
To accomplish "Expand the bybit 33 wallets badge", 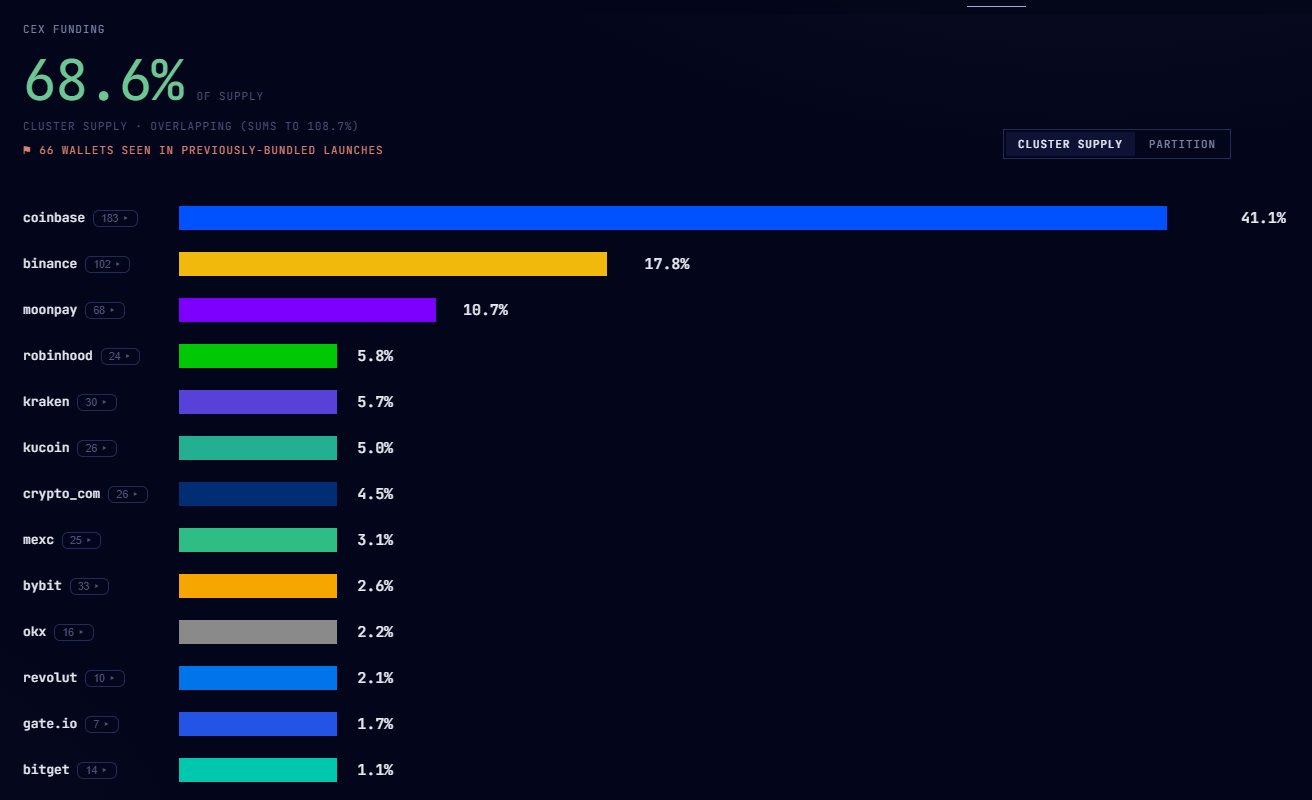I will [90, 586].
